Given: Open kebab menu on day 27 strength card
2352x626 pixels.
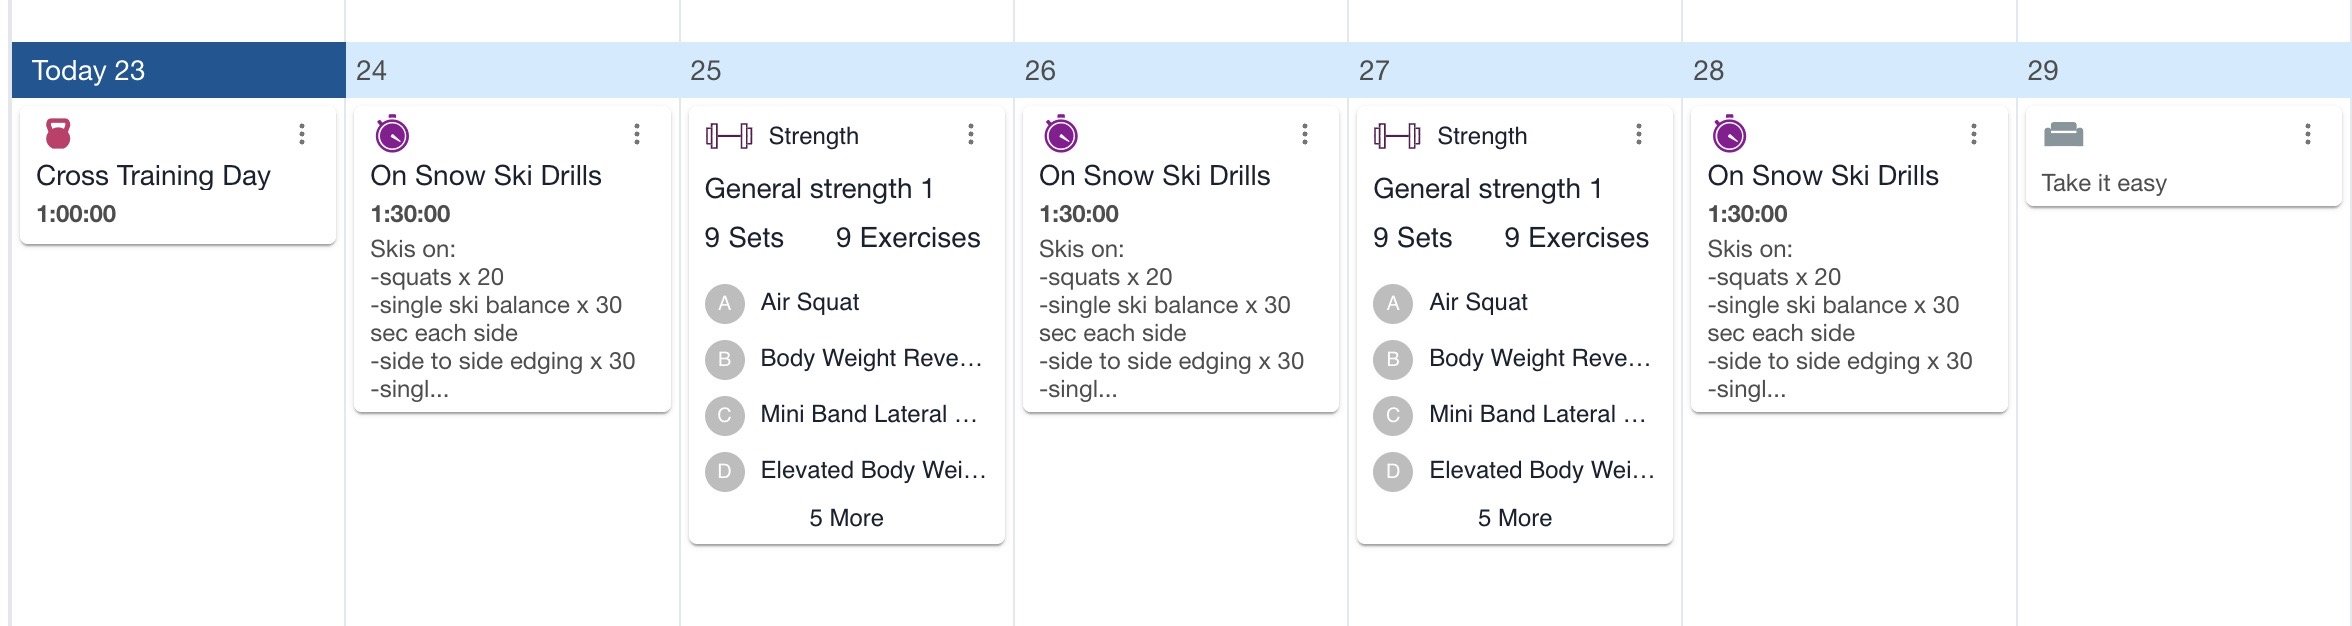Looking at the screenshot, I should (x=1638, y=134).
